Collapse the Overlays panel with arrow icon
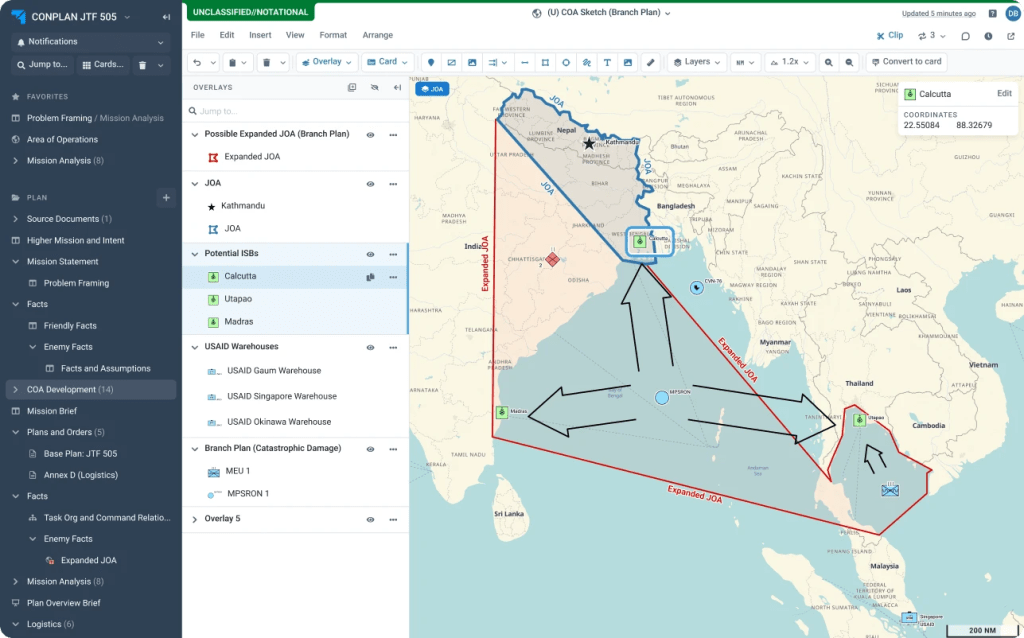Image resolution: width=1024 pixels, height=638 pixels. coord(397,87)
